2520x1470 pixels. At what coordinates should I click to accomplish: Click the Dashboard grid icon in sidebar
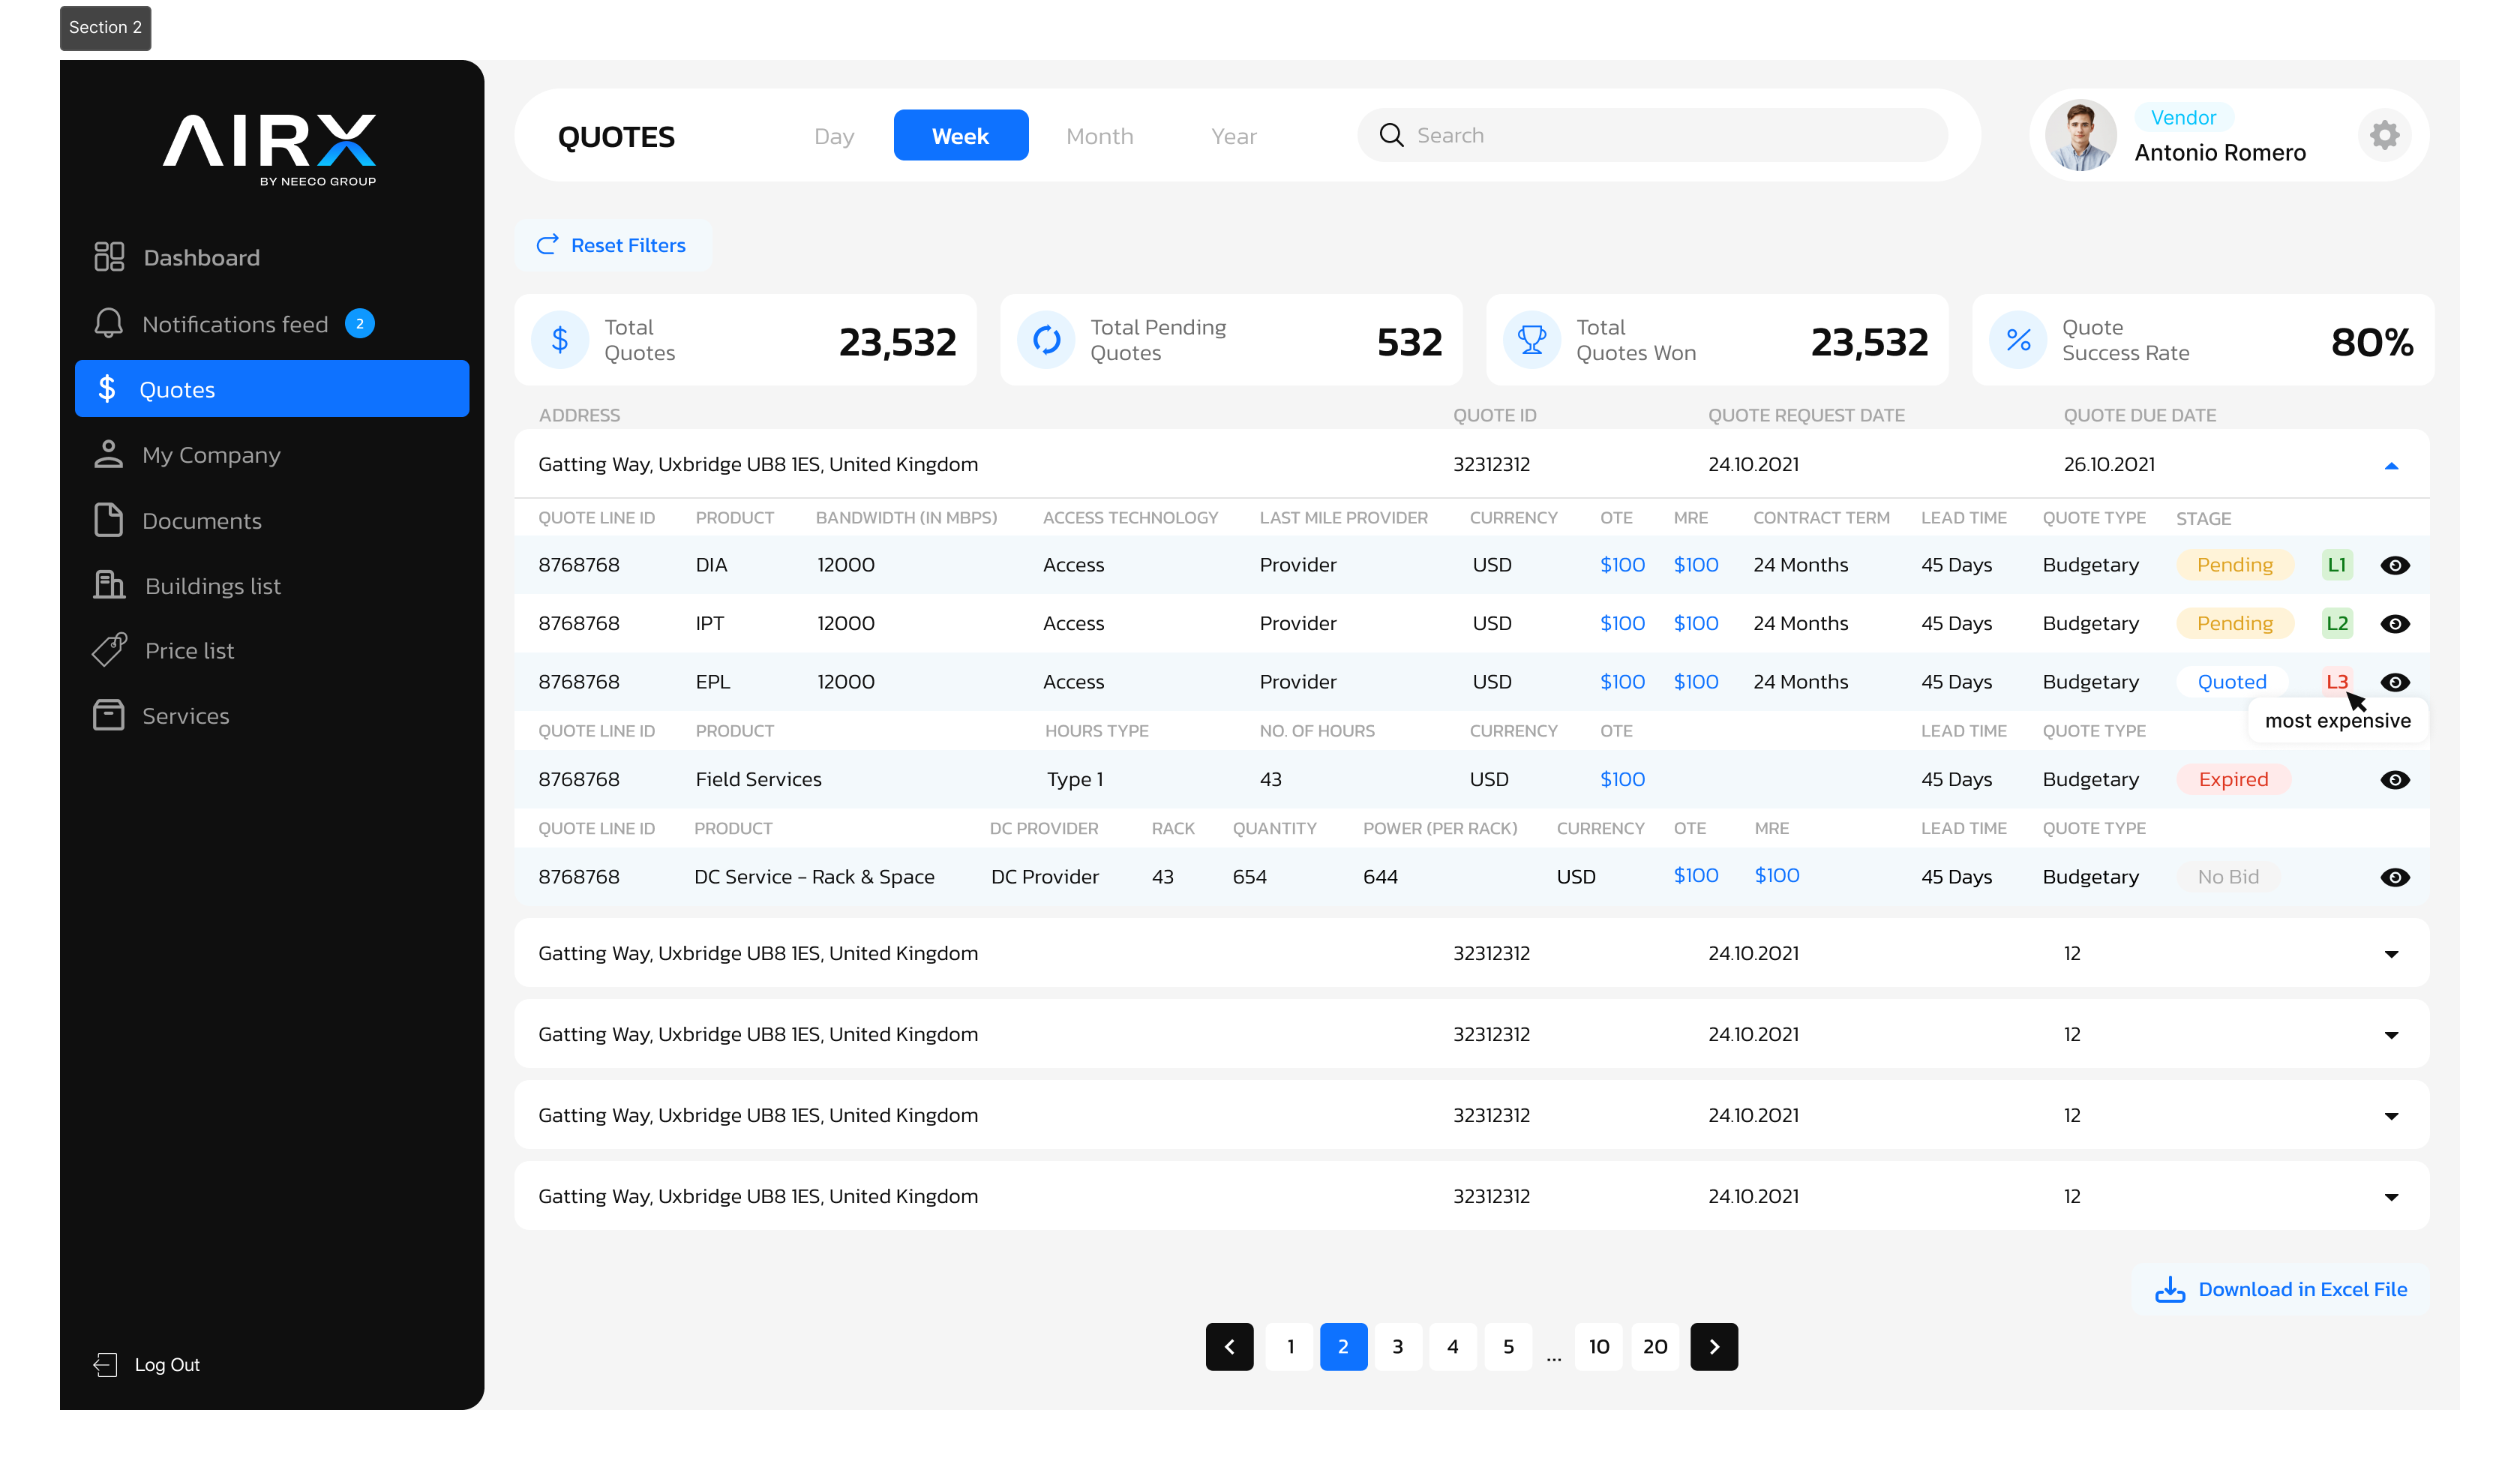pyautogui.click(x=109, y=257)
